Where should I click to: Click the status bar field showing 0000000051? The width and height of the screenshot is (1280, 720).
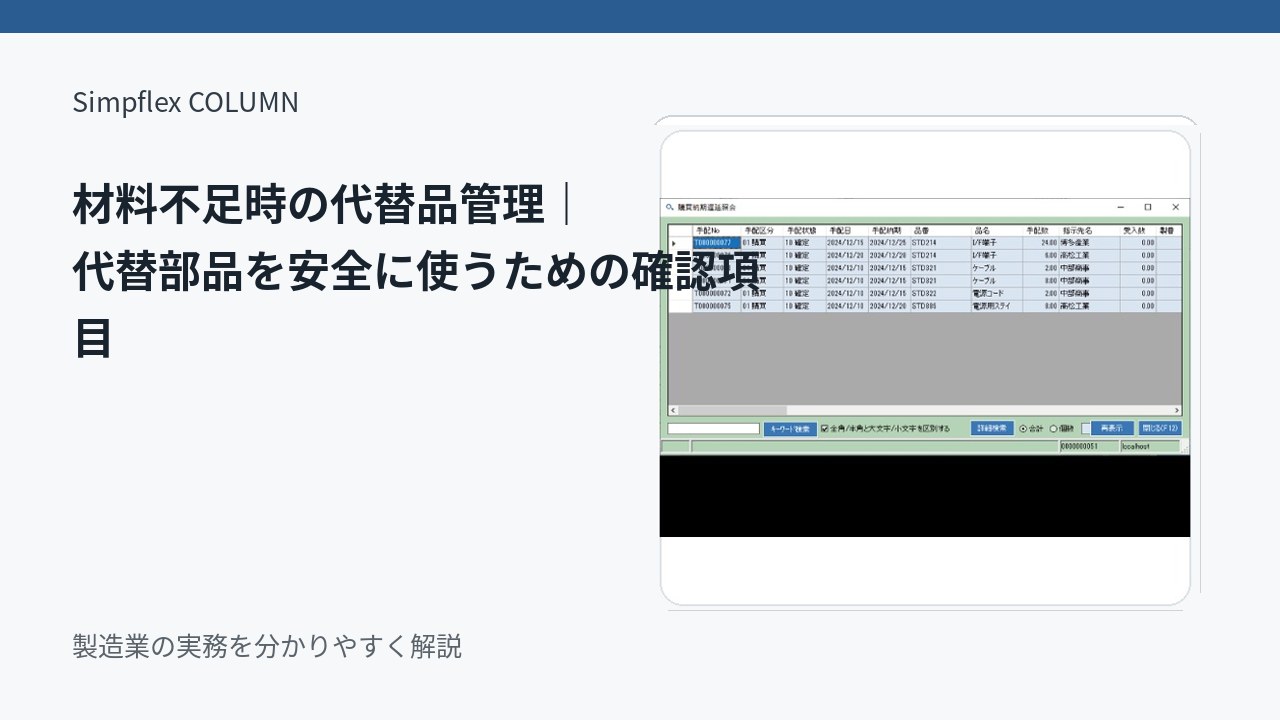[x=1088, y=446]
